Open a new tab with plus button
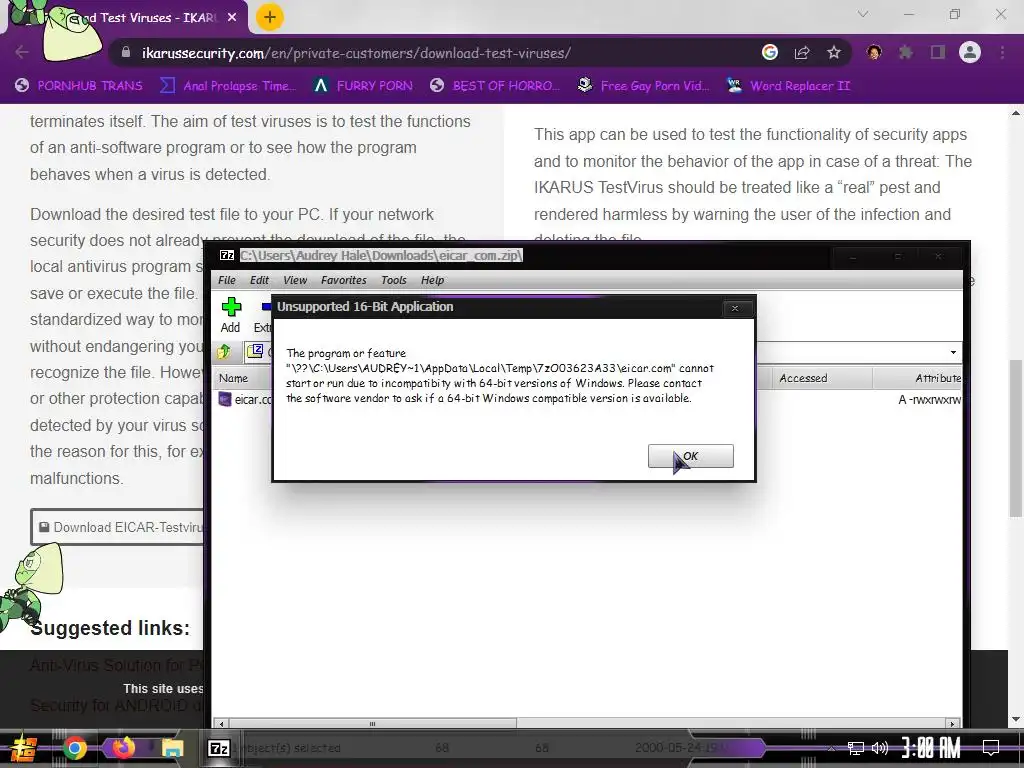The height and width of the screenshot is (768, 1024). click(269, 17)
